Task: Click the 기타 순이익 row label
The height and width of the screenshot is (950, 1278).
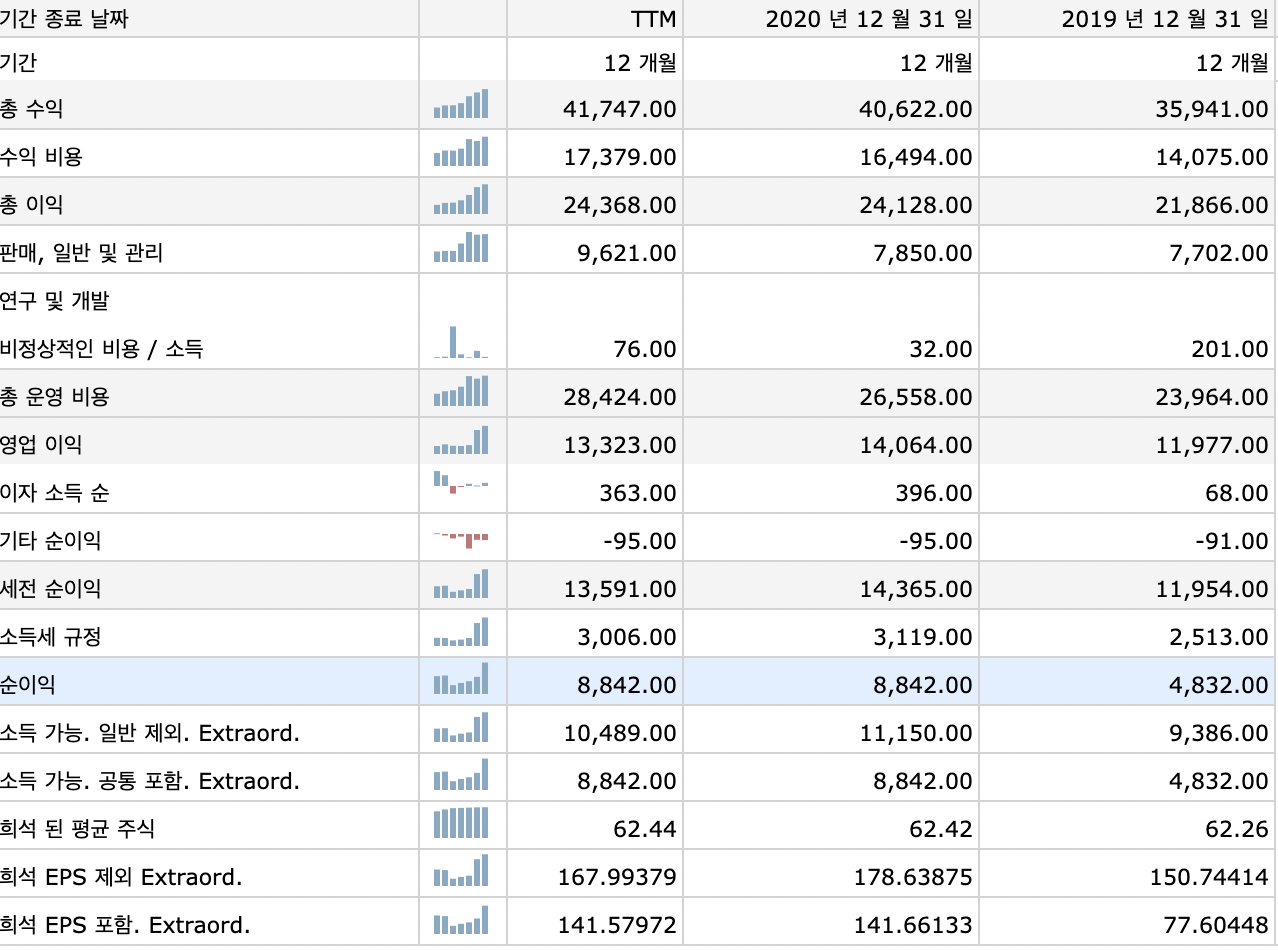Action: pos(50,541)
